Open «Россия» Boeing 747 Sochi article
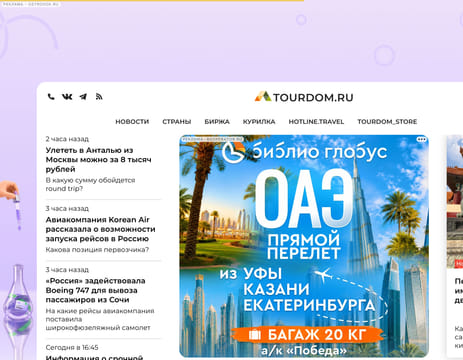The image size is (463, 360). tap(95, 290)
